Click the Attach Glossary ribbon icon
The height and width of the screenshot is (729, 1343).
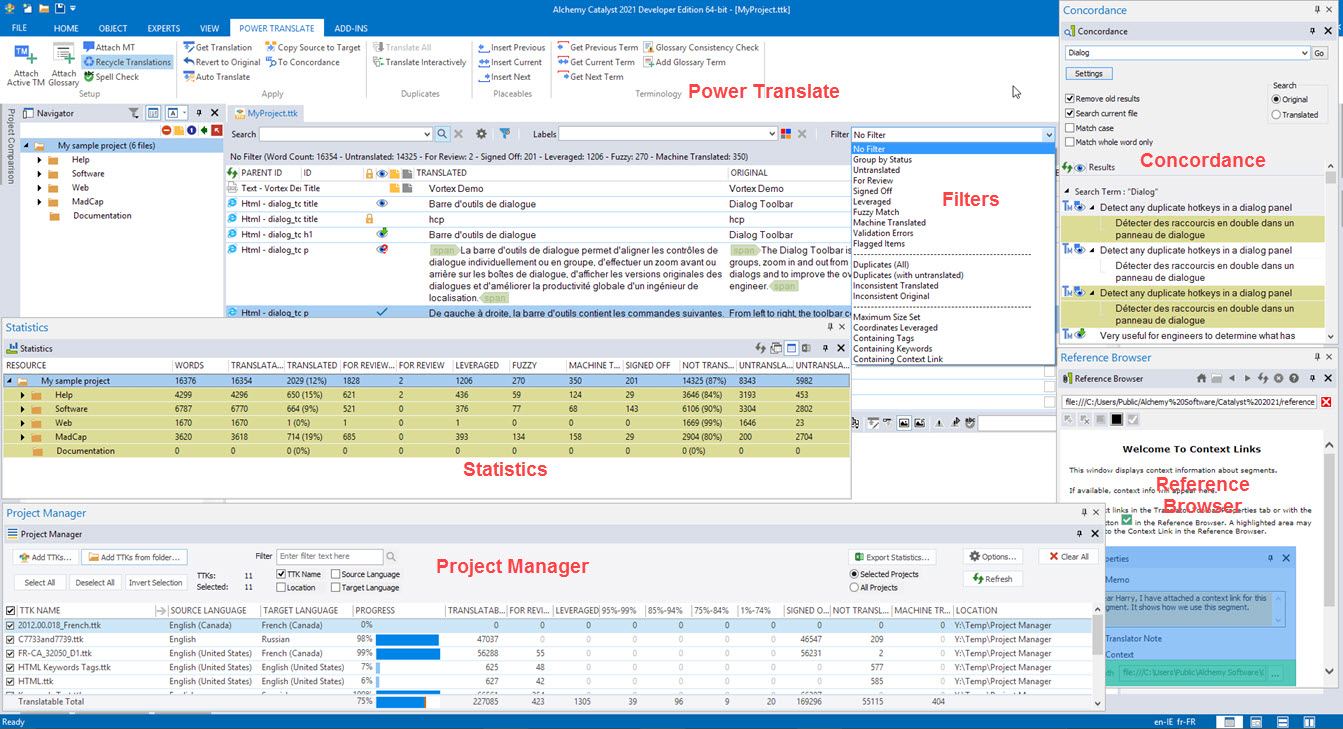coord(64,64)
